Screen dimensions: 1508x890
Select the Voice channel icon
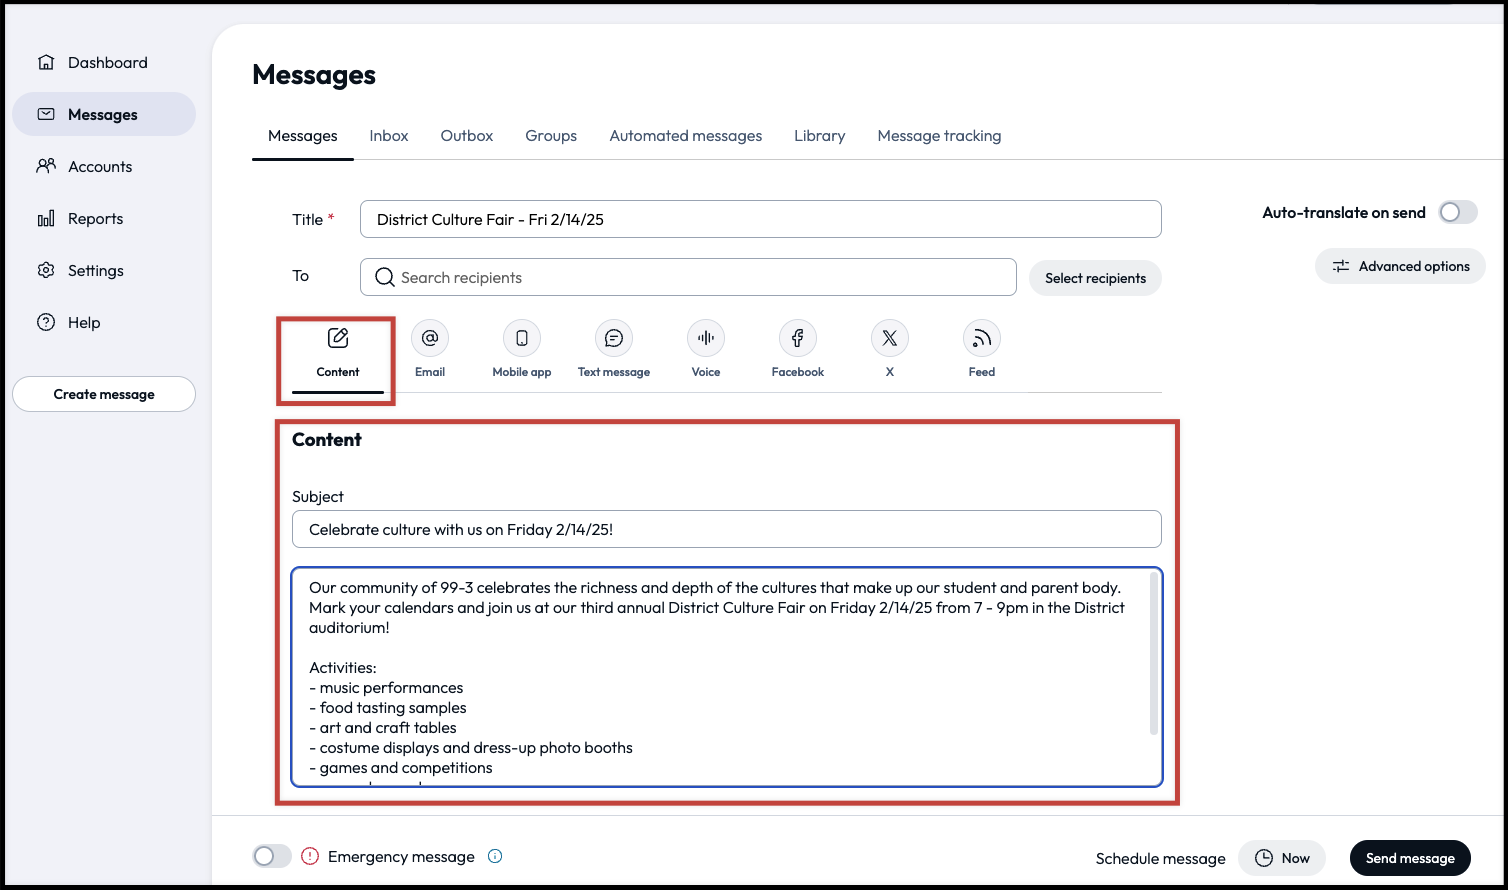coord(706,339)
